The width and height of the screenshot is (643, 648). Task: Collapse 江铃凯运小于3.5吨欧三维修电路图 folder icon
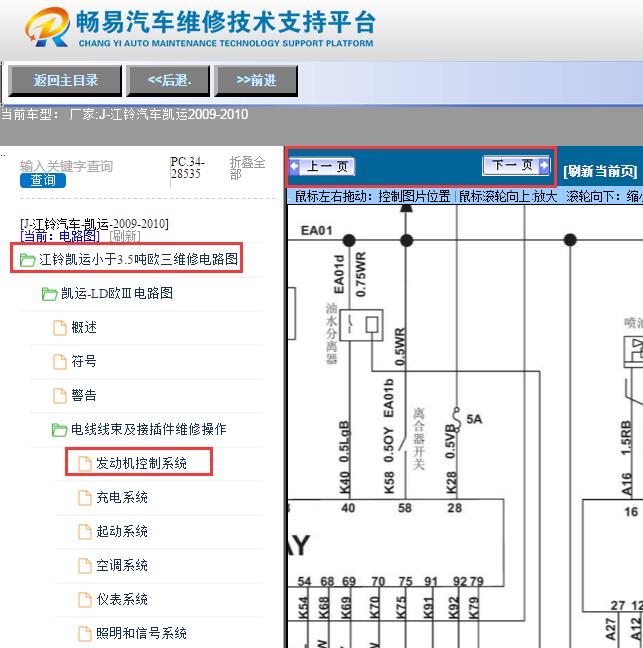tap(27, 260)
